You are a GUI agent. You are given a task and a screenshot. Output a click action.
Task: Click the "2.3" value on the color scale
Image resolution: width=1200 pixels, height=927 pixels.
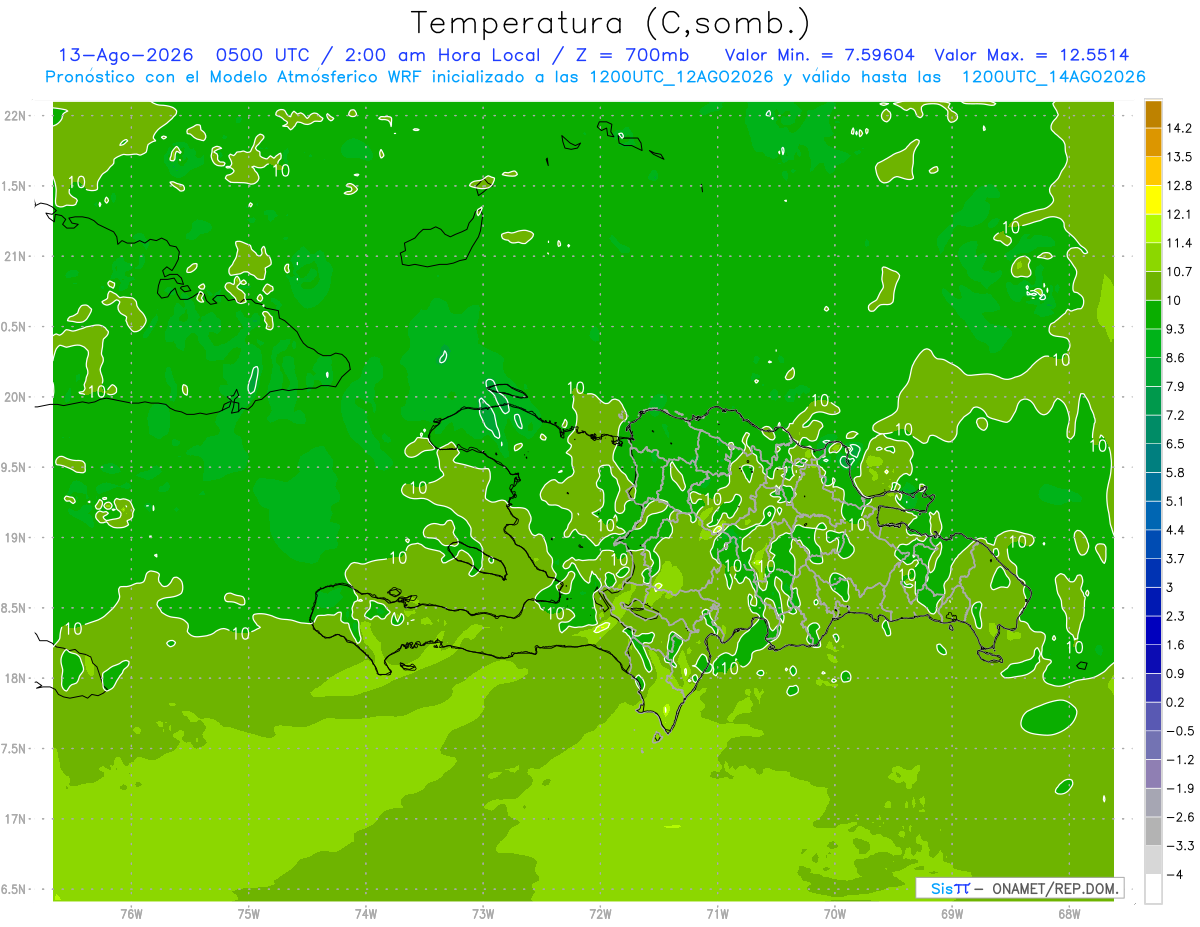tap(1176, 616)
